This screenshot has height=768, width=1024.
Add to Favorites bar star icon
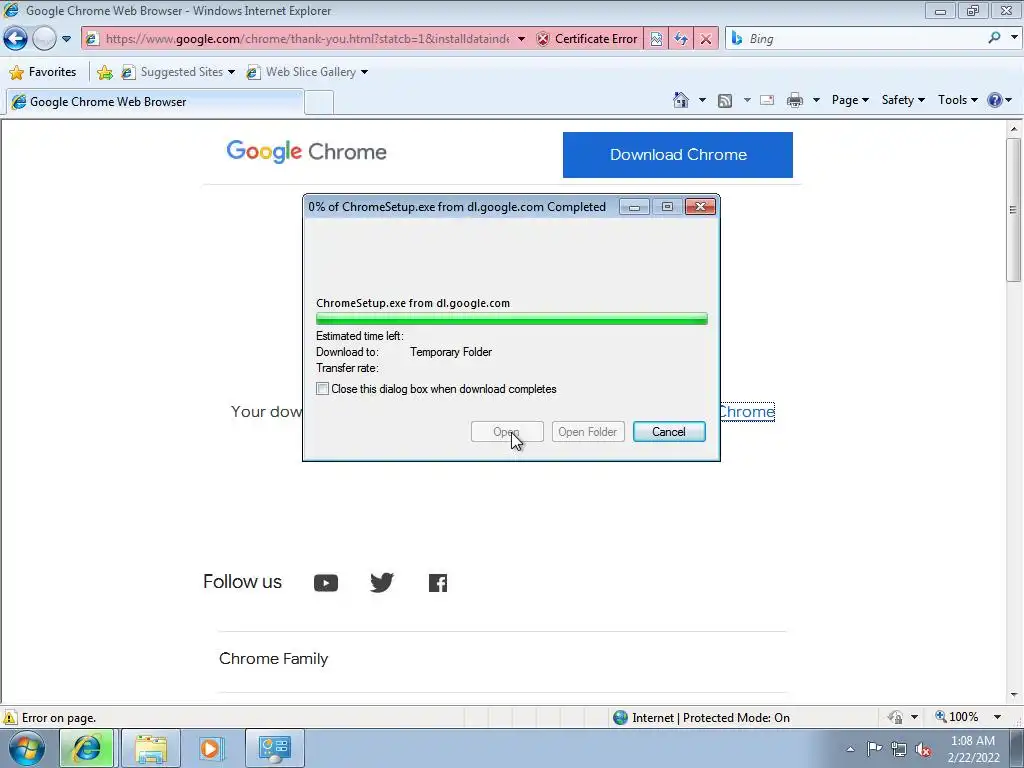click(104, 72)
